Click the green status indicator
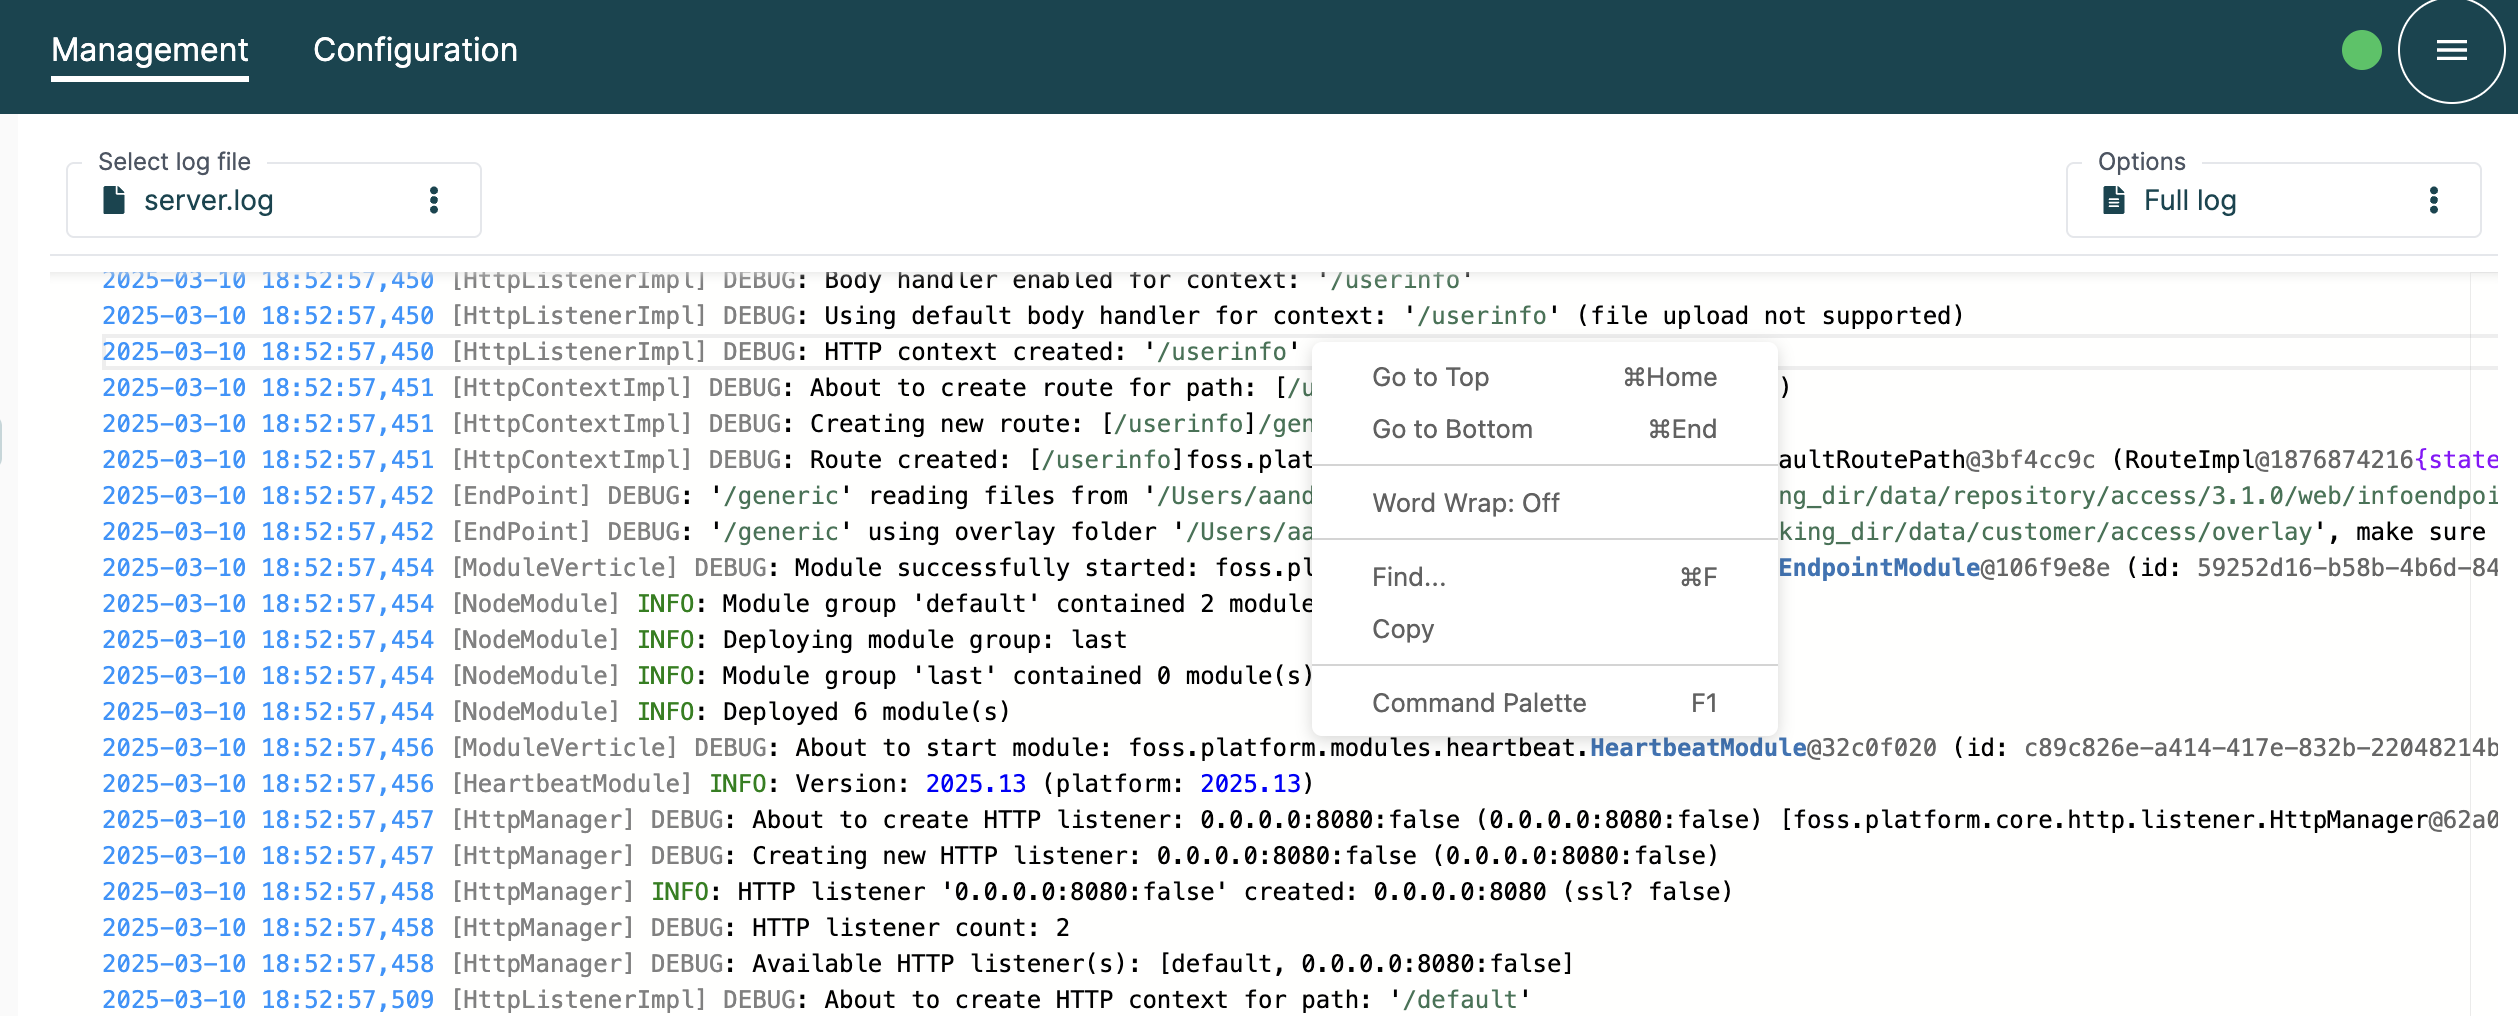The width and height of the screenshot is (2518, 1016). tap(2361, 50)
